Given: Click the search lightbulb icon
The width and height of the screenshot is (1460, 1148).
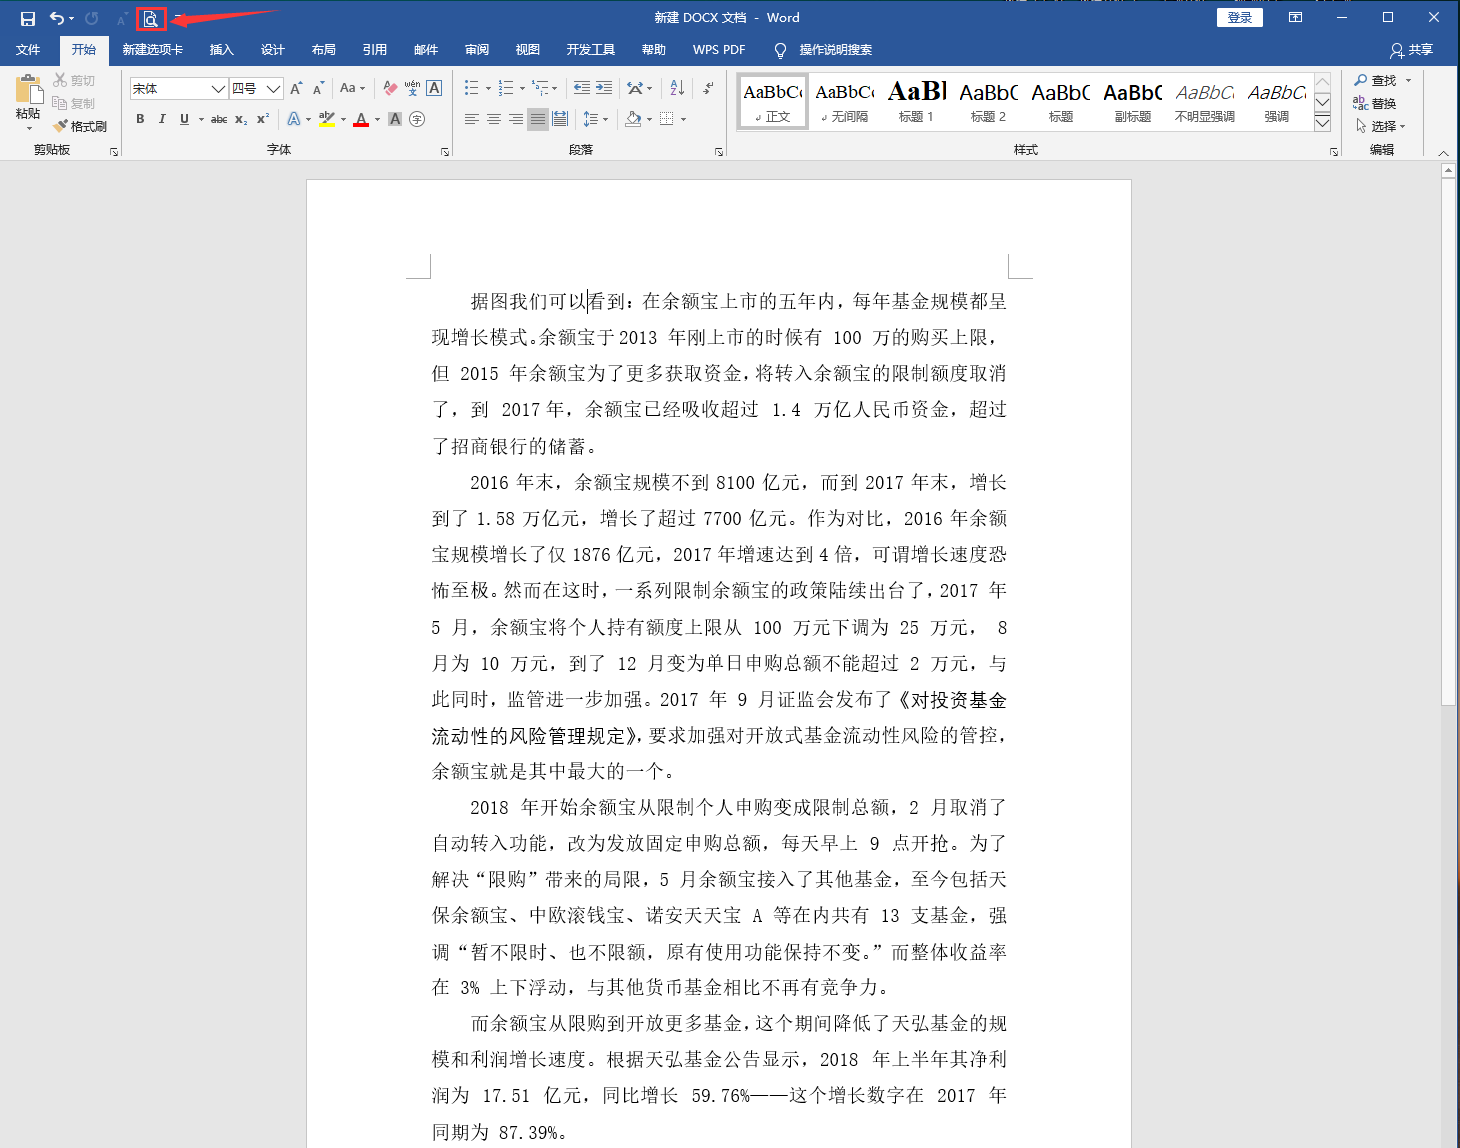Looking at the screenshot, I should click(780, 50).
